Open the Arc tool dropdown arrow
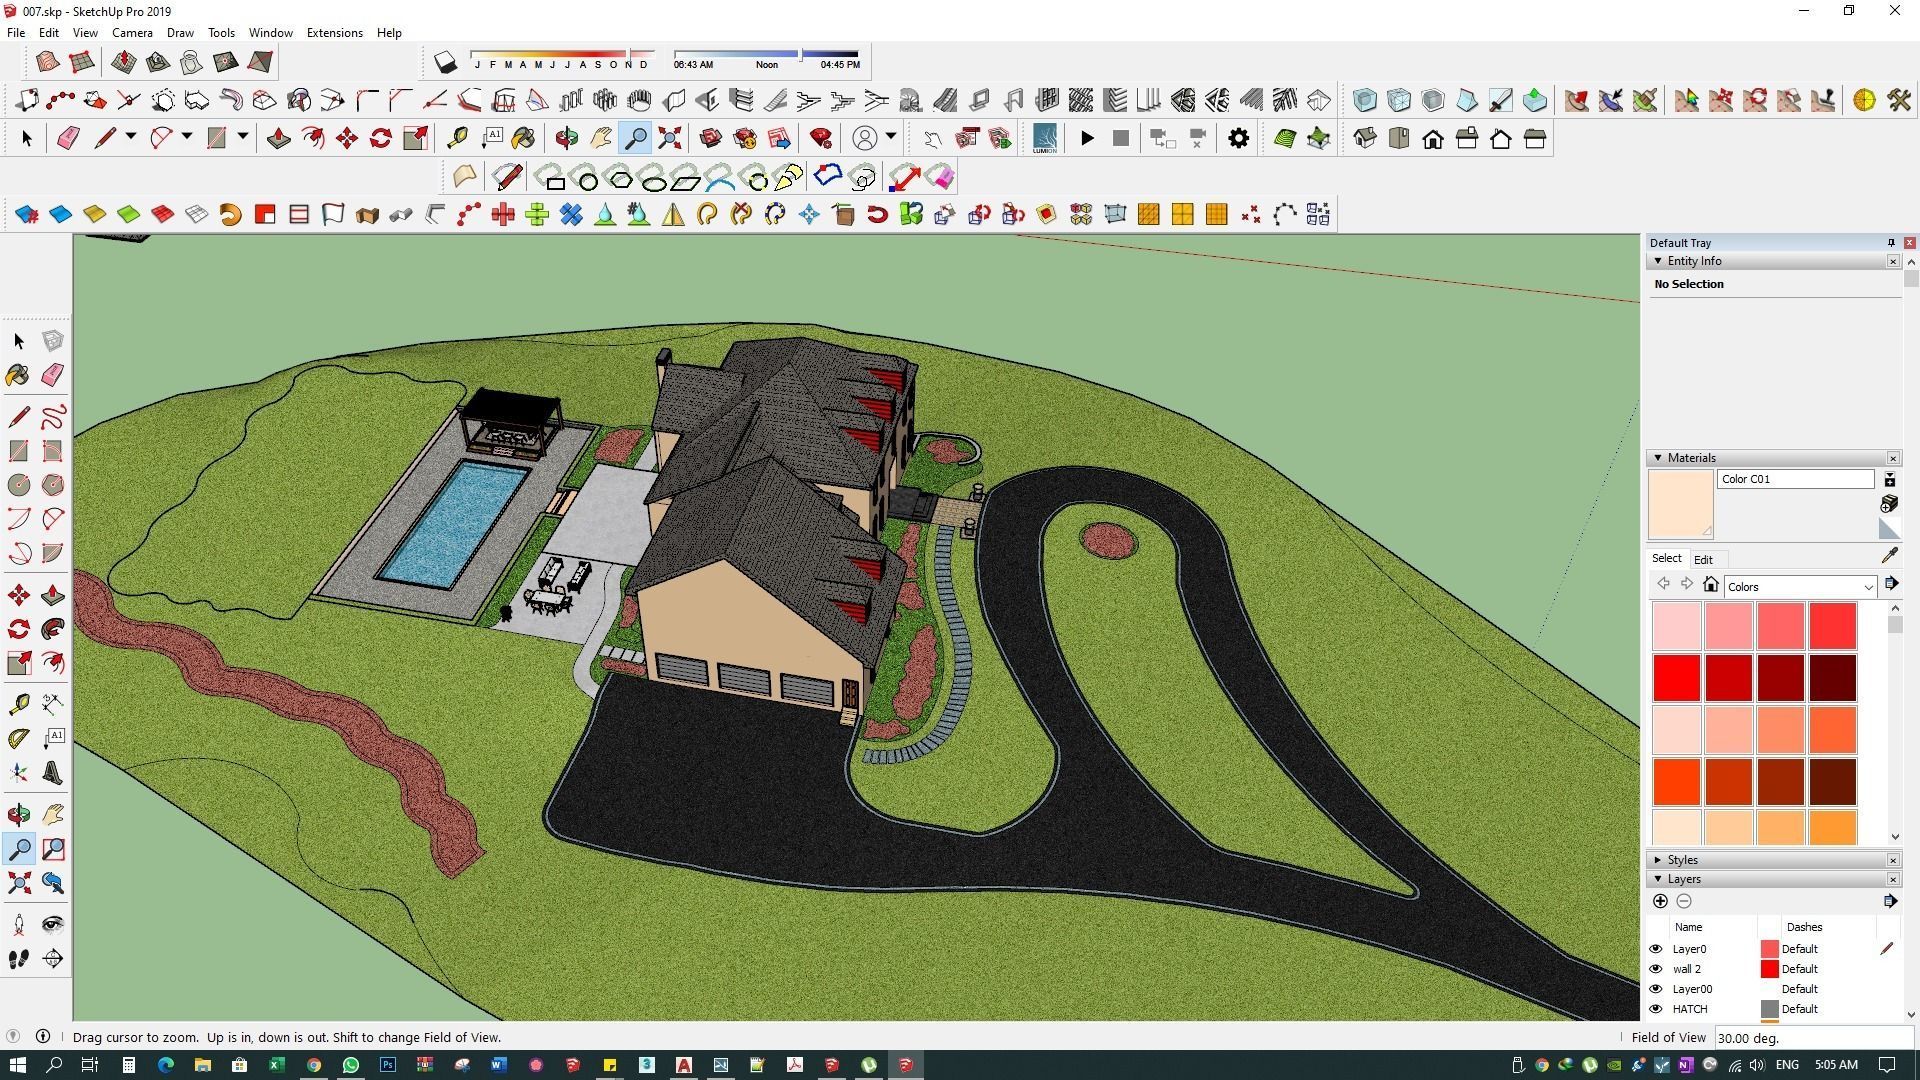Image resolution: width=1920 pixels, height=1080 pixels. (x=186, y=137)
